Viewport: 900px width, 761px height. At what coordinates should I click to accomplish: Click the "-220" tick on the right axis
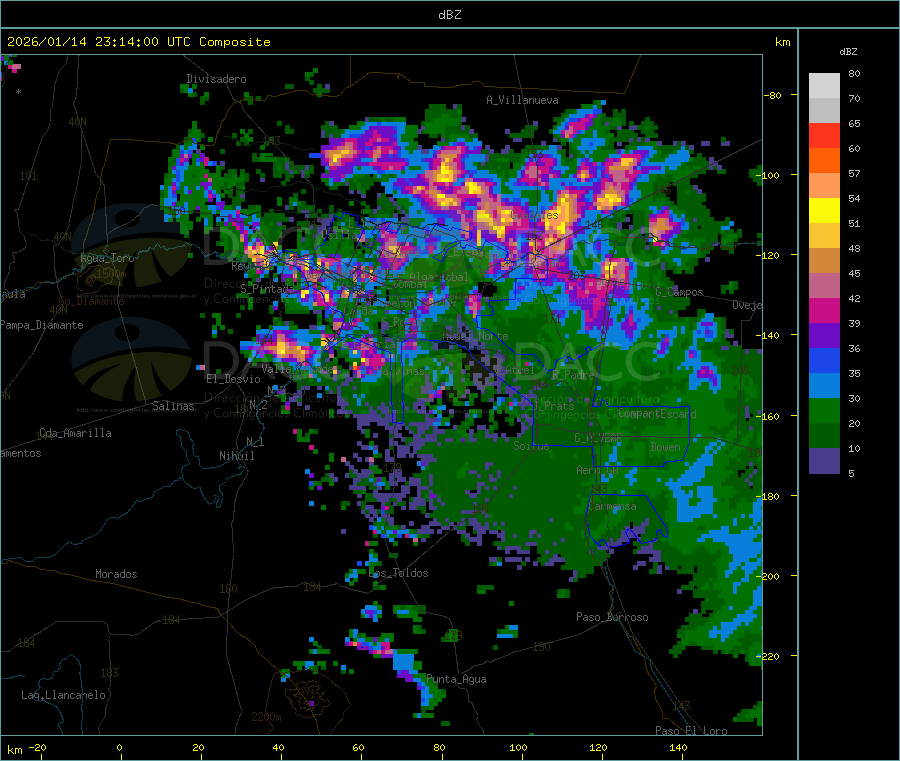click(770, 656)
